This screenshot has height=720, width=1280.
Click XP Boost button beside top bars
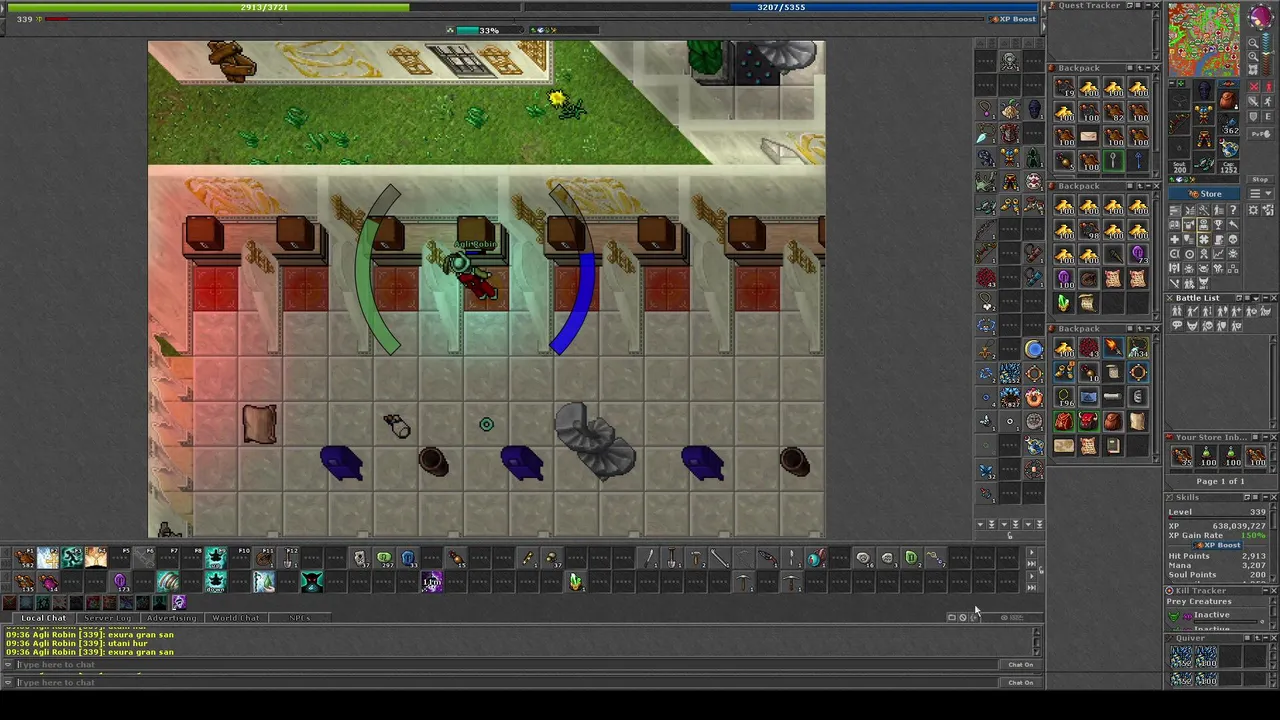coord(1014,19)
